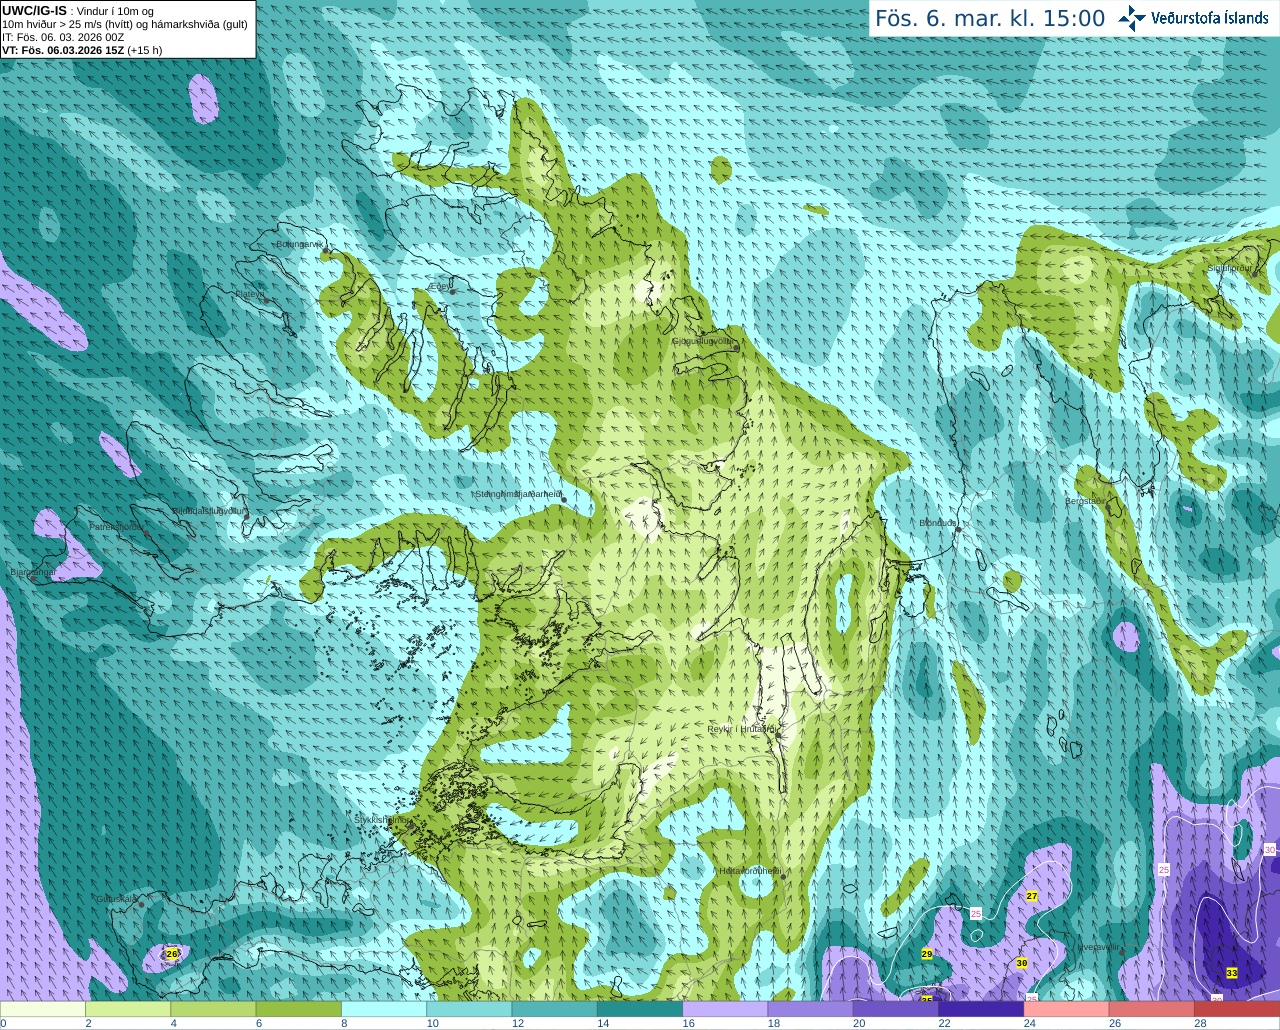Click the Patreksfjörður station label

[117, 526]
